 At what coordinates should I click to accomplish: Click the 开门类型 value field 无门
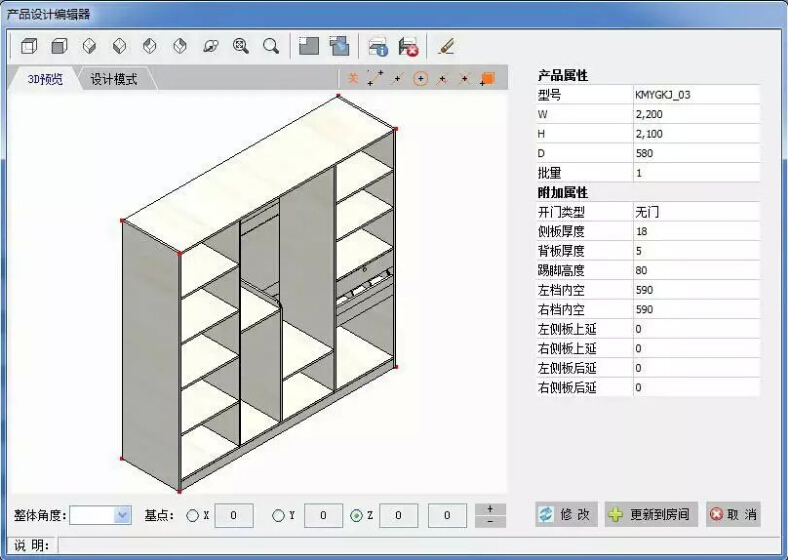coord(695,212)
